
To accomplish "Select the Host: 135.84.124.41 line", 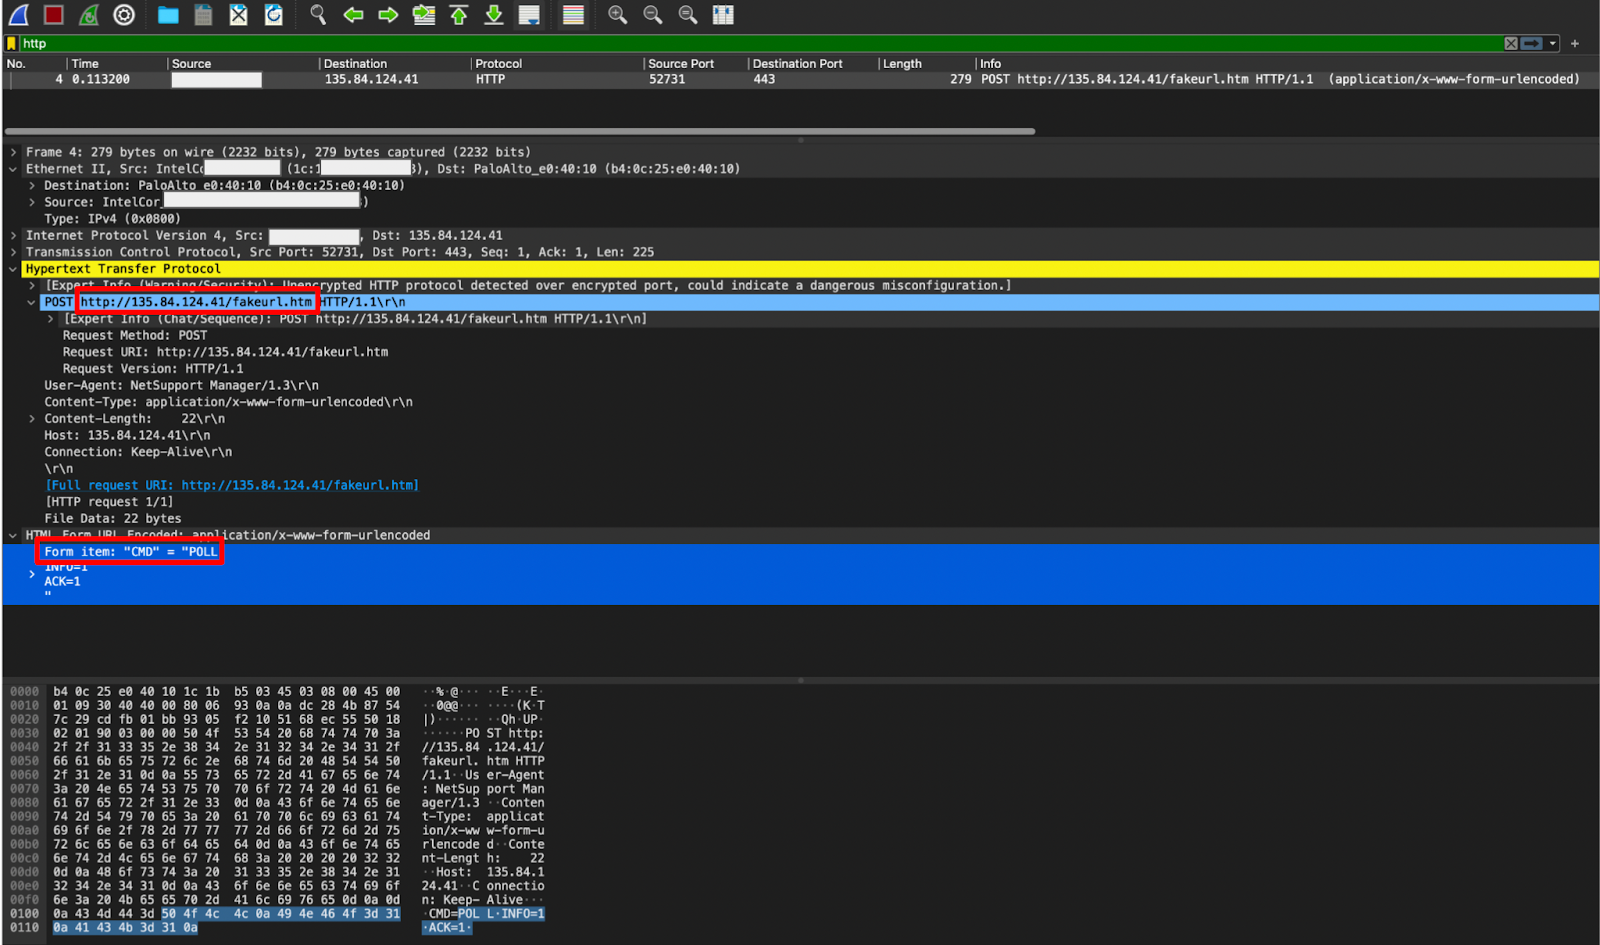I will click(127, 436).
